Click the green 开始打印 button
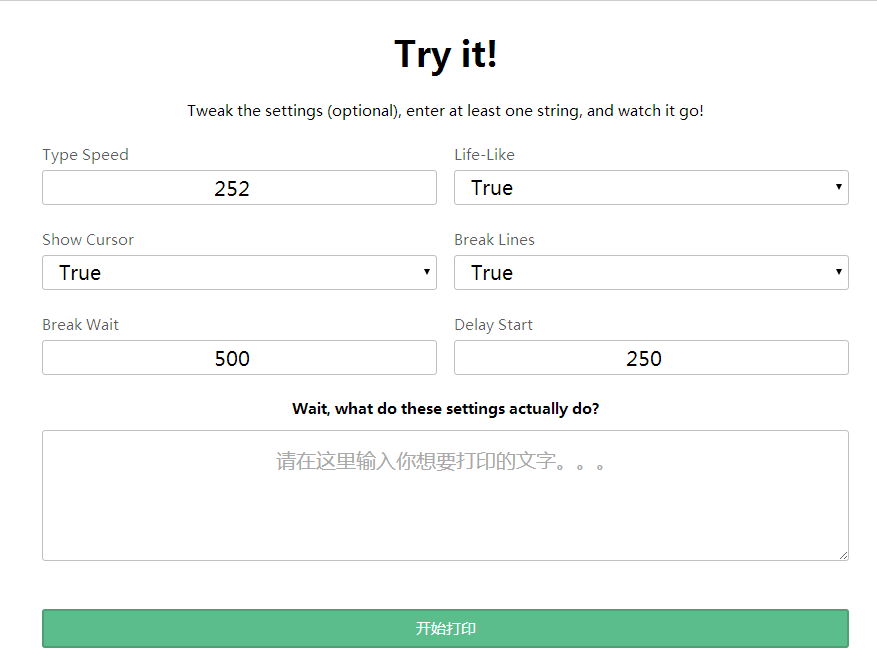 click(x=445, y=629)
